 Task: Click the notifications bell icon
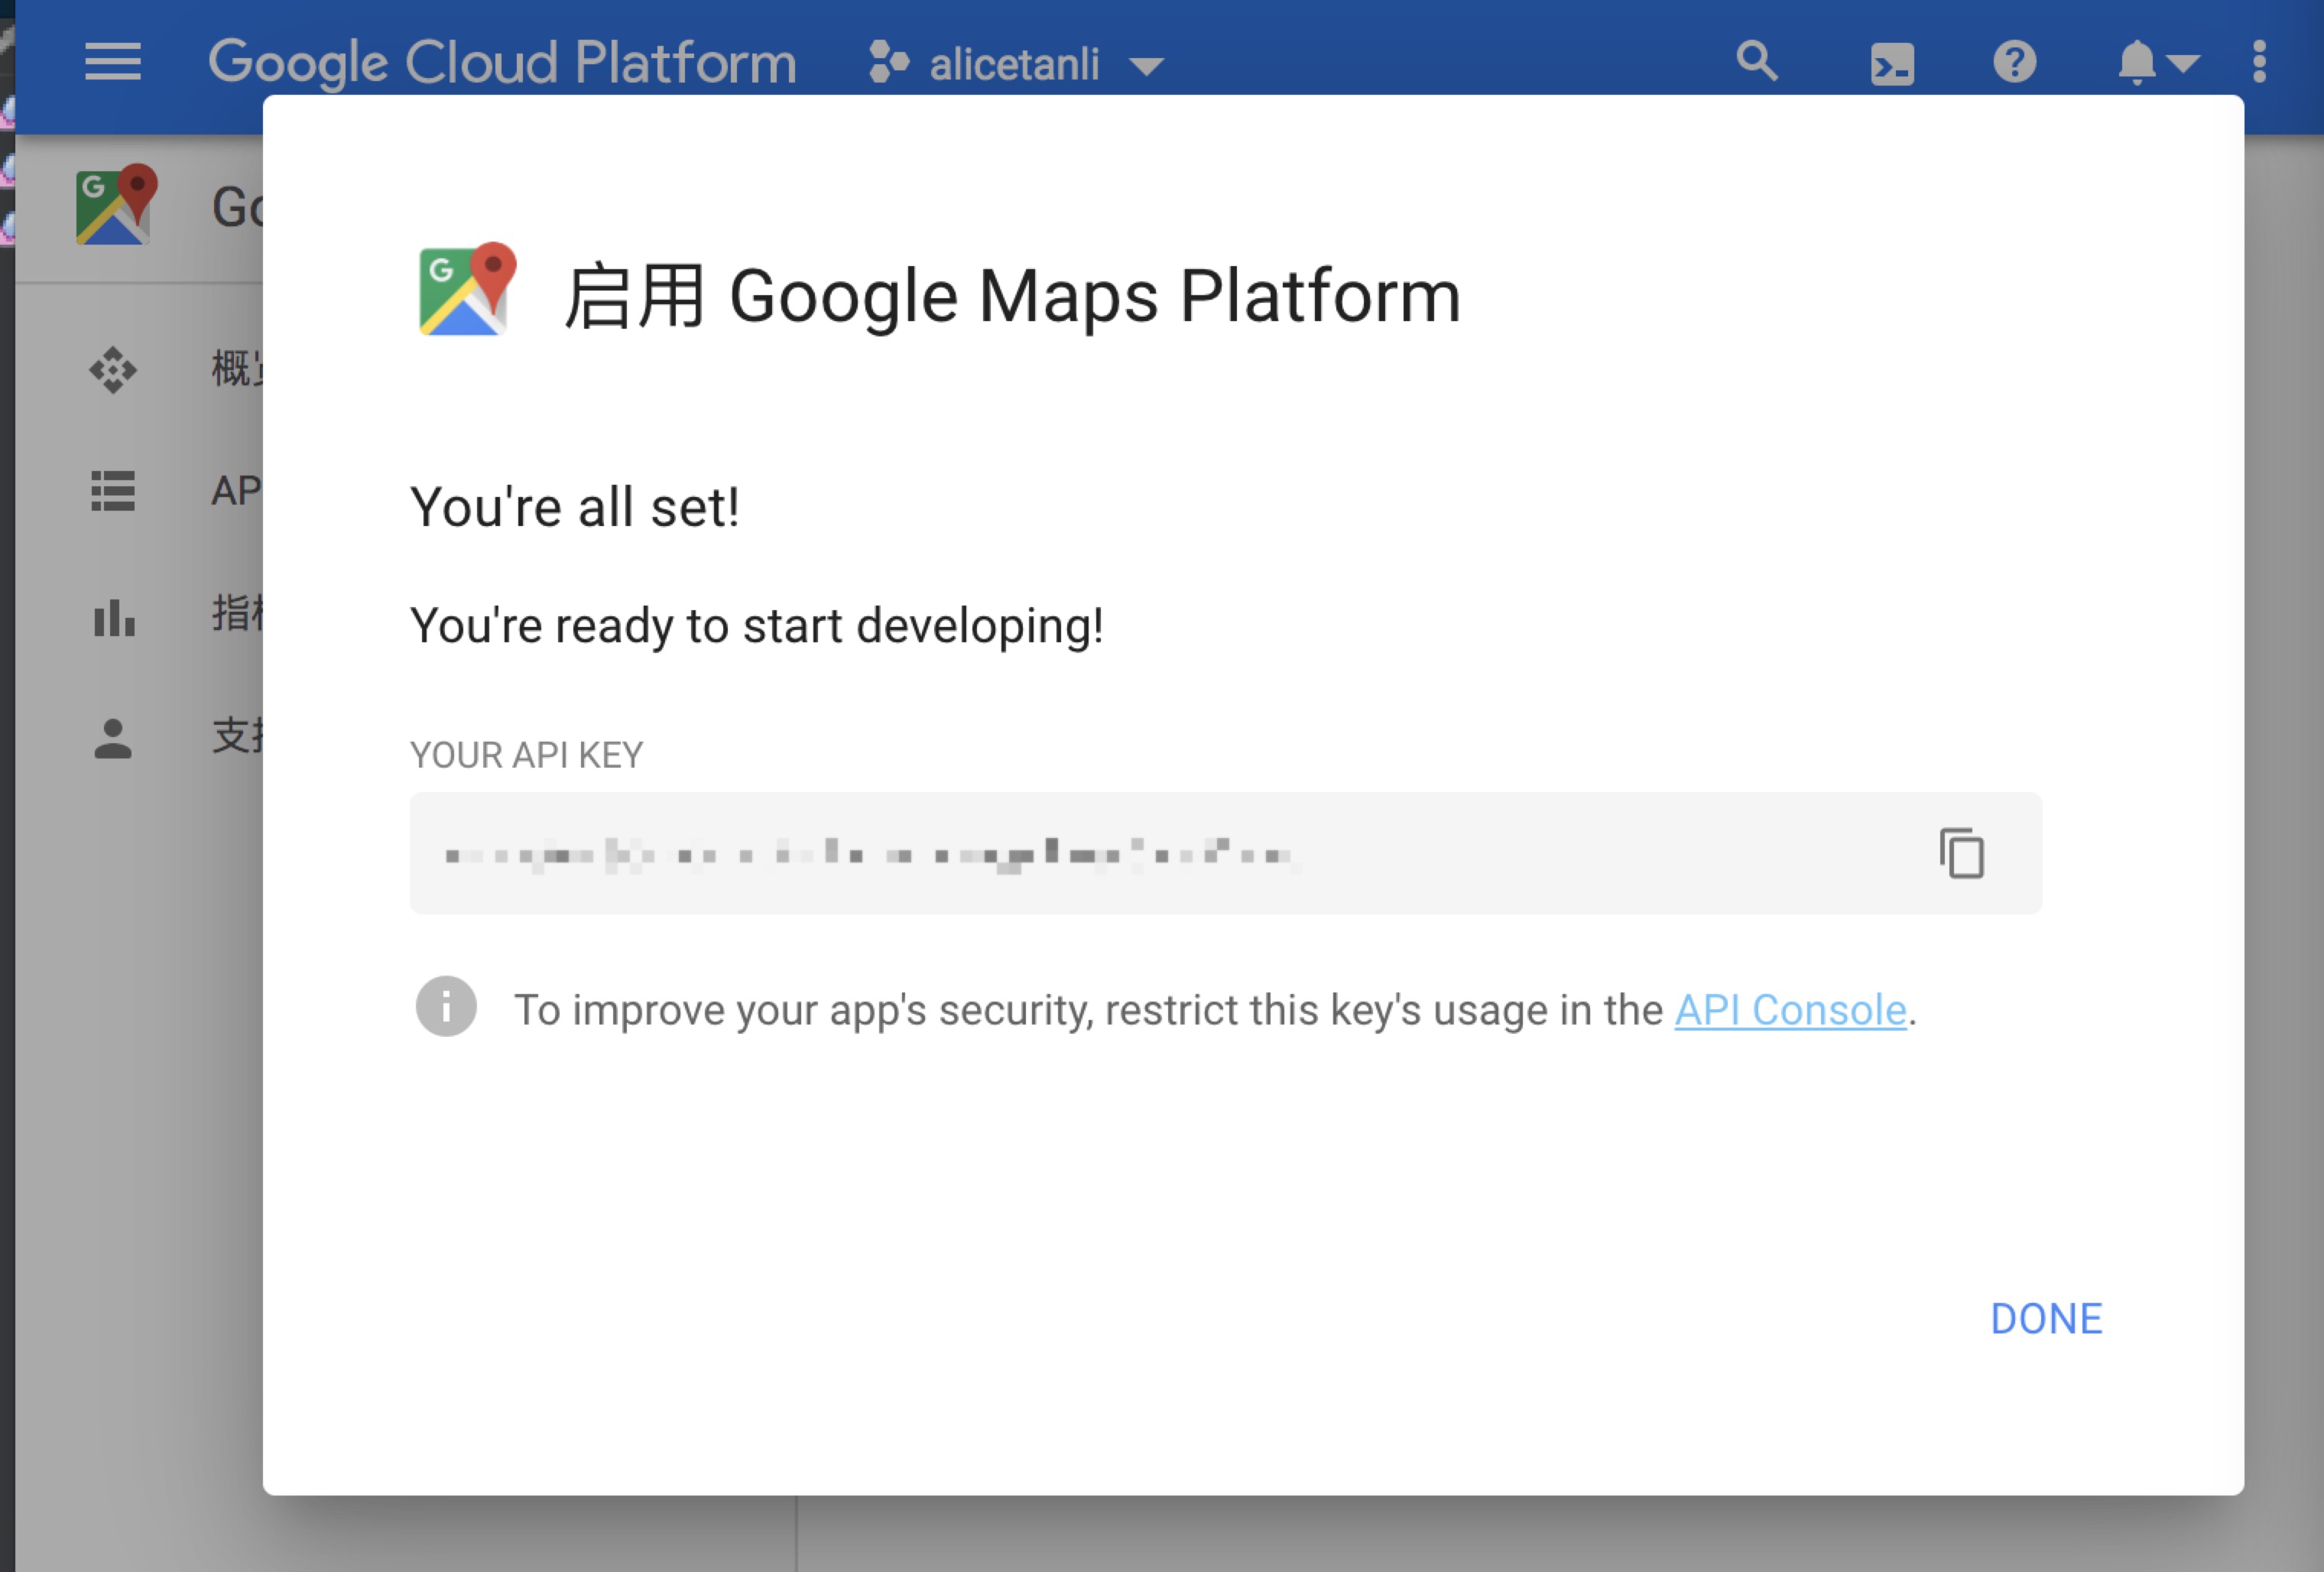tap(2134, 61)
